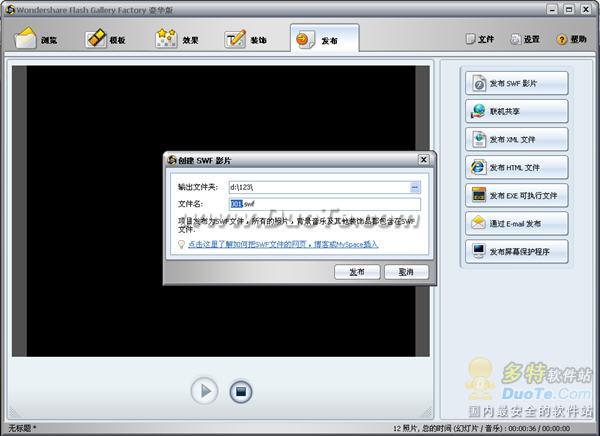Click the SWF dialog description text

point(297,225)
